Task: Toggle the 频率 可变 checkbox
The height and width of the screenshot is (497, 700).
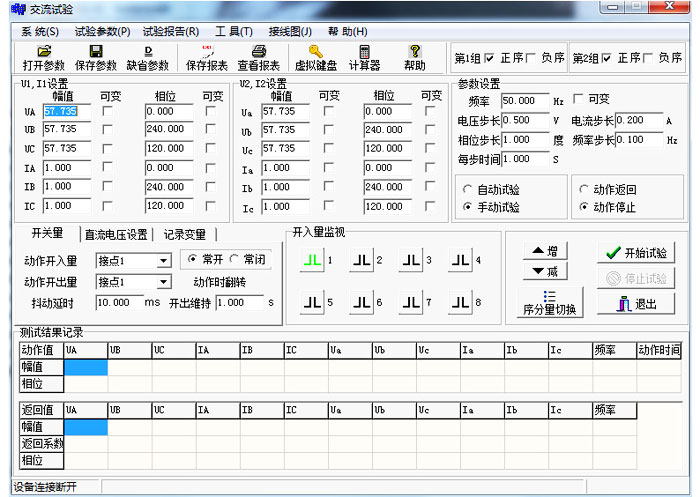Action: [x=578, y=100]
